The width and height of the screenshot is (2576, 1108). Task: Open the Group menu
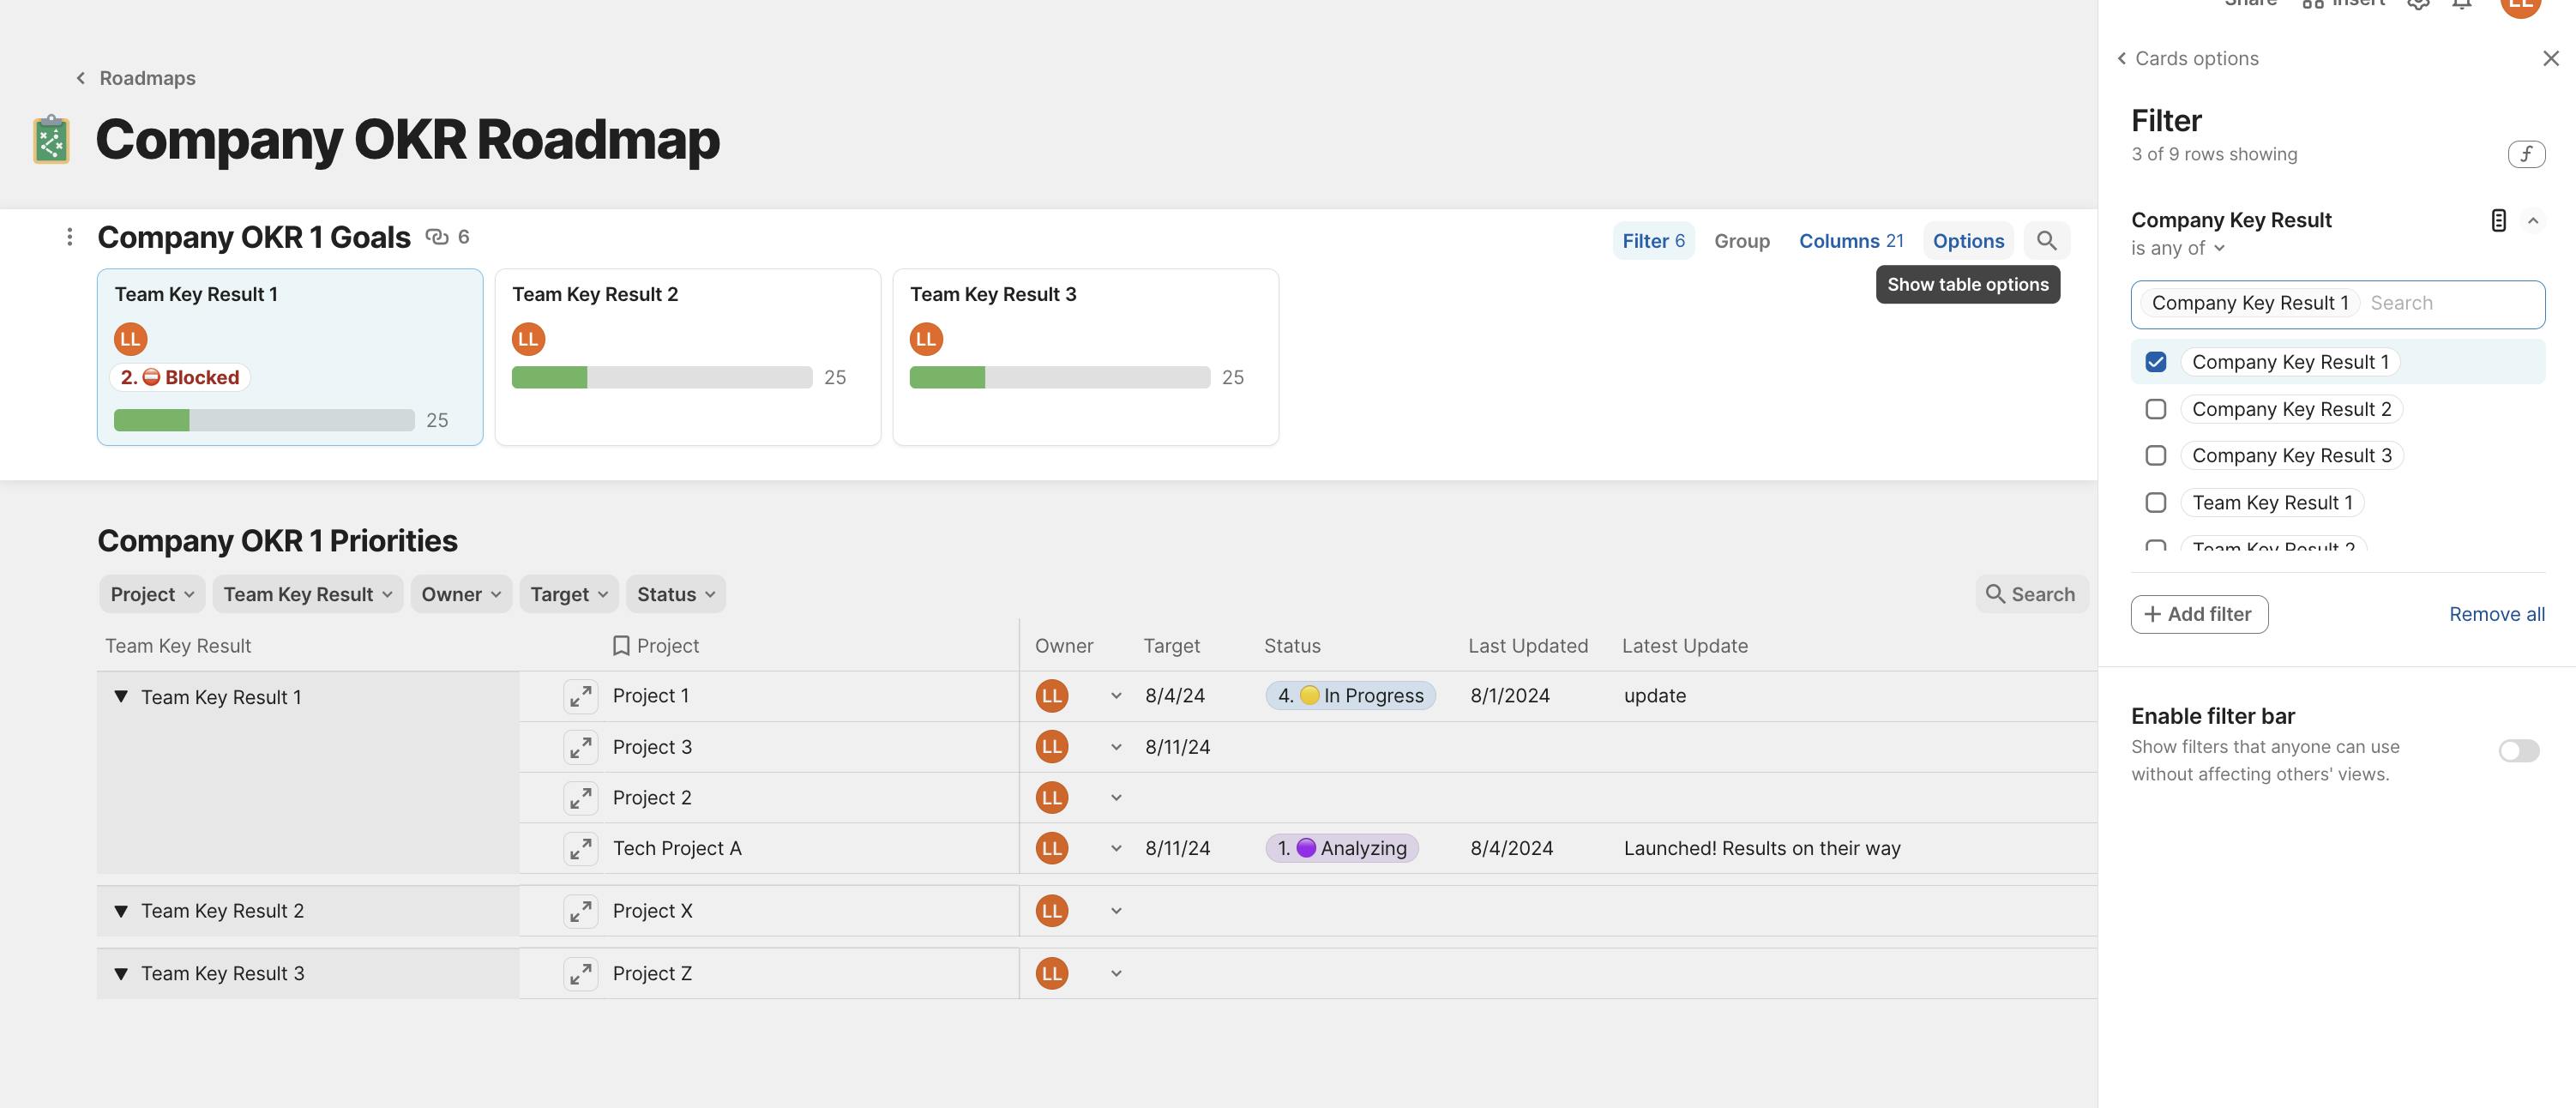tap(1741, 241)
